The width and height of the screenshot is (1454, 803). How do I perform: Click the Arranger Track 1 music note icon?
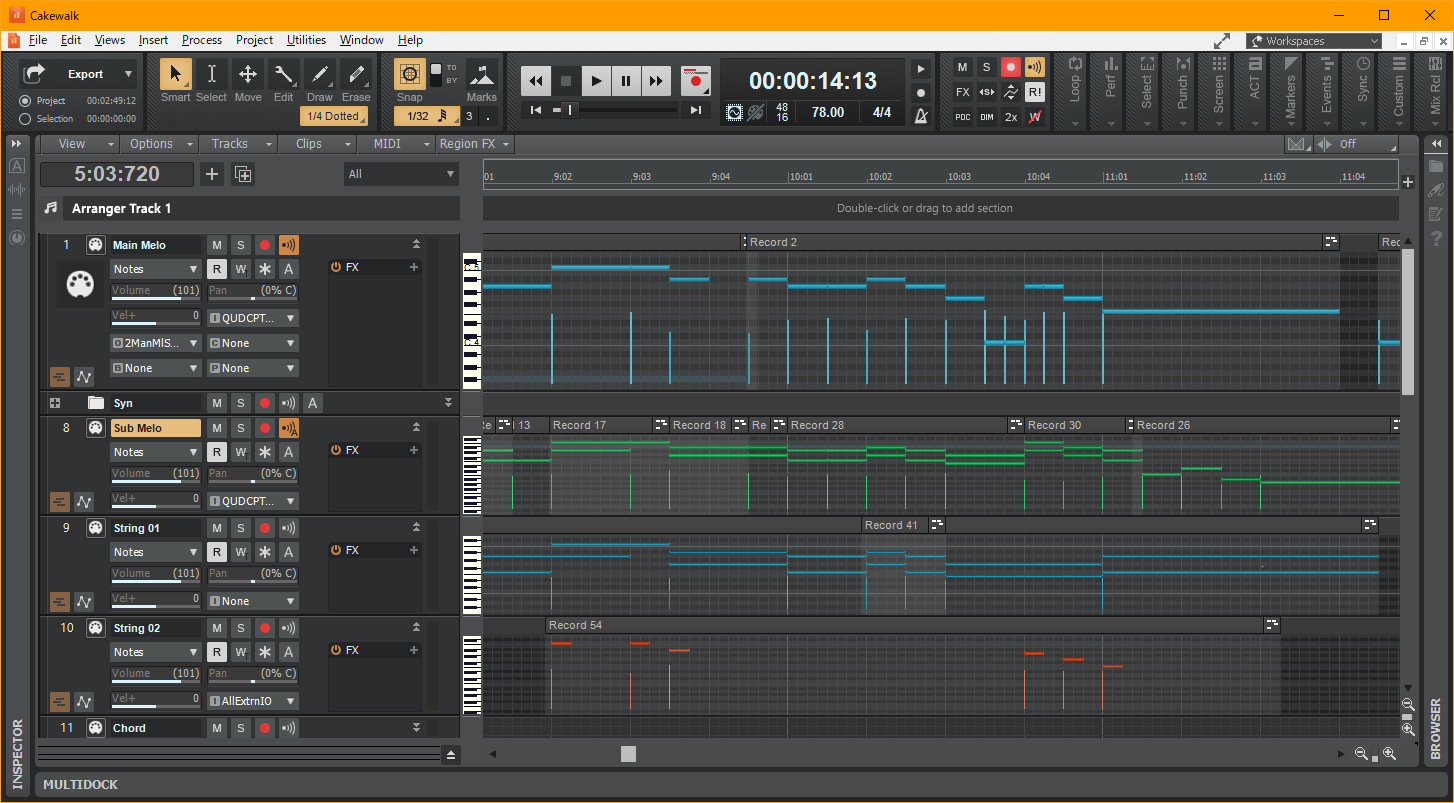[x=51, y=208]
